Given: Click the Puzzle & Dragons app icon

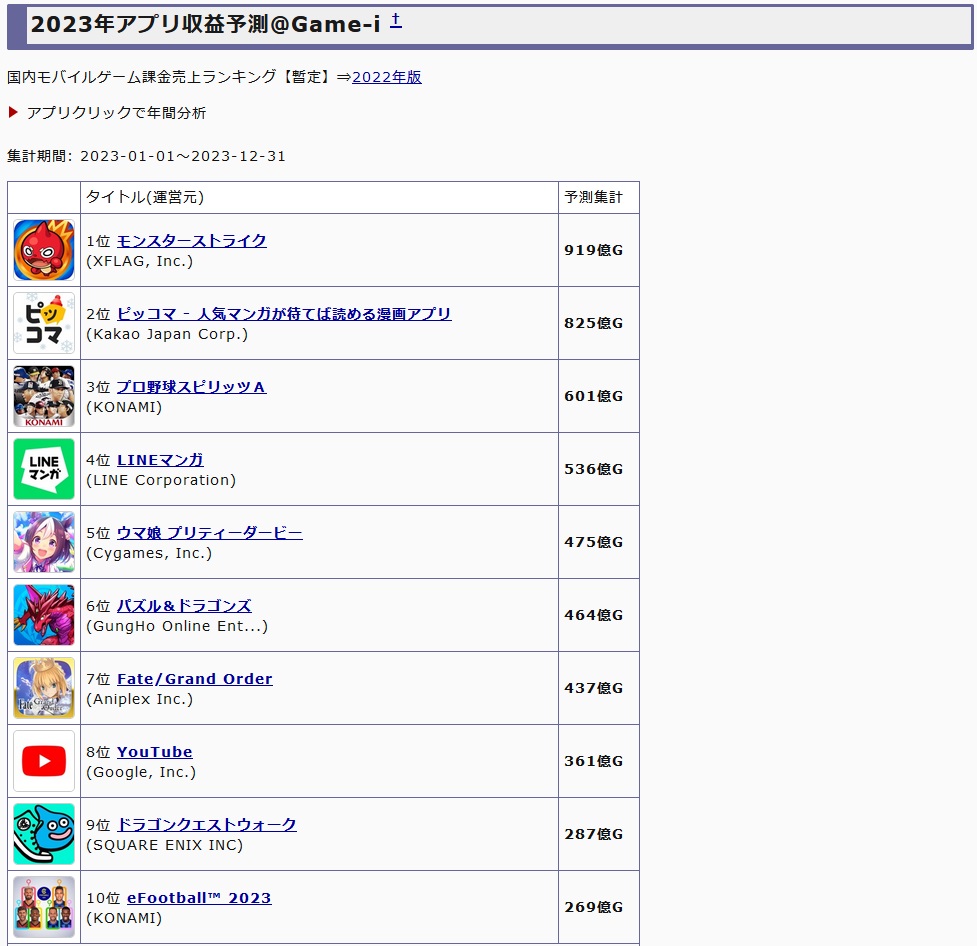Looking at the screenshot, I should 44,614.
